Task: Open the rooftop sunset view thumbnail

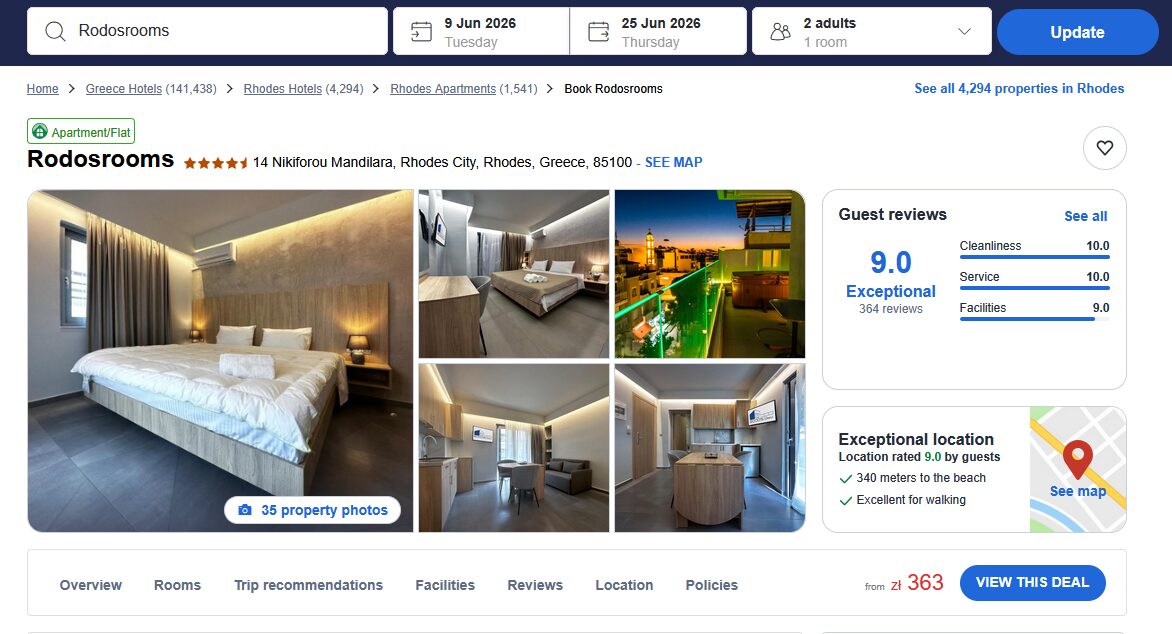Action: [x=709, y=274]
